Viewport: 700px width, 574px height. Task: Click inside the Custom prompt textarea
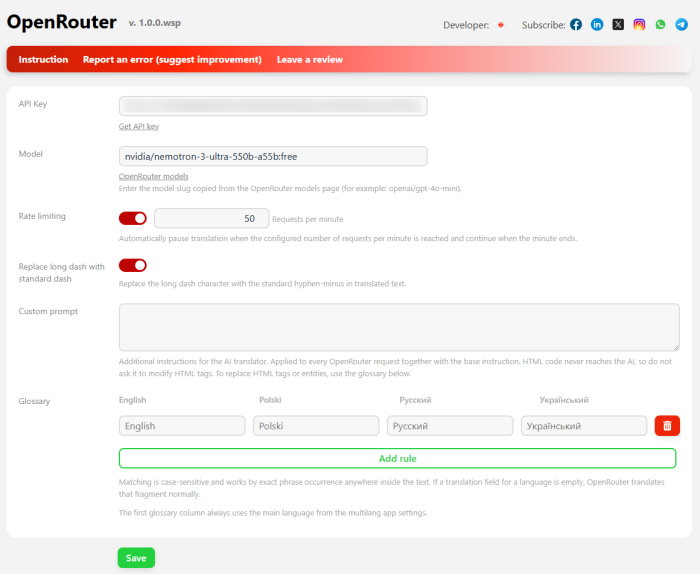pos(399,327)
